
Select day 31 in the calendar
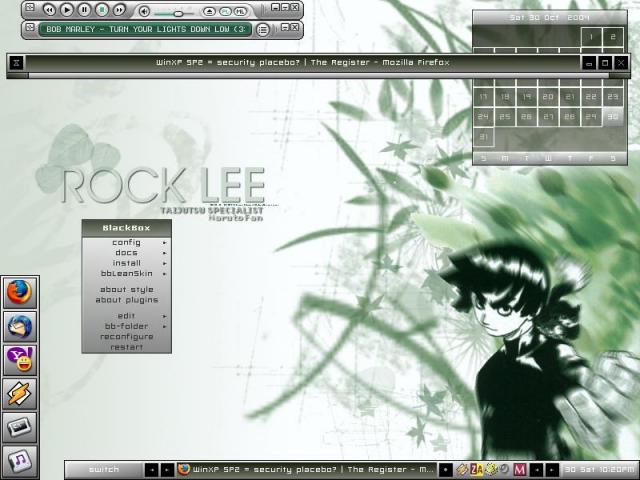point(483,137)
